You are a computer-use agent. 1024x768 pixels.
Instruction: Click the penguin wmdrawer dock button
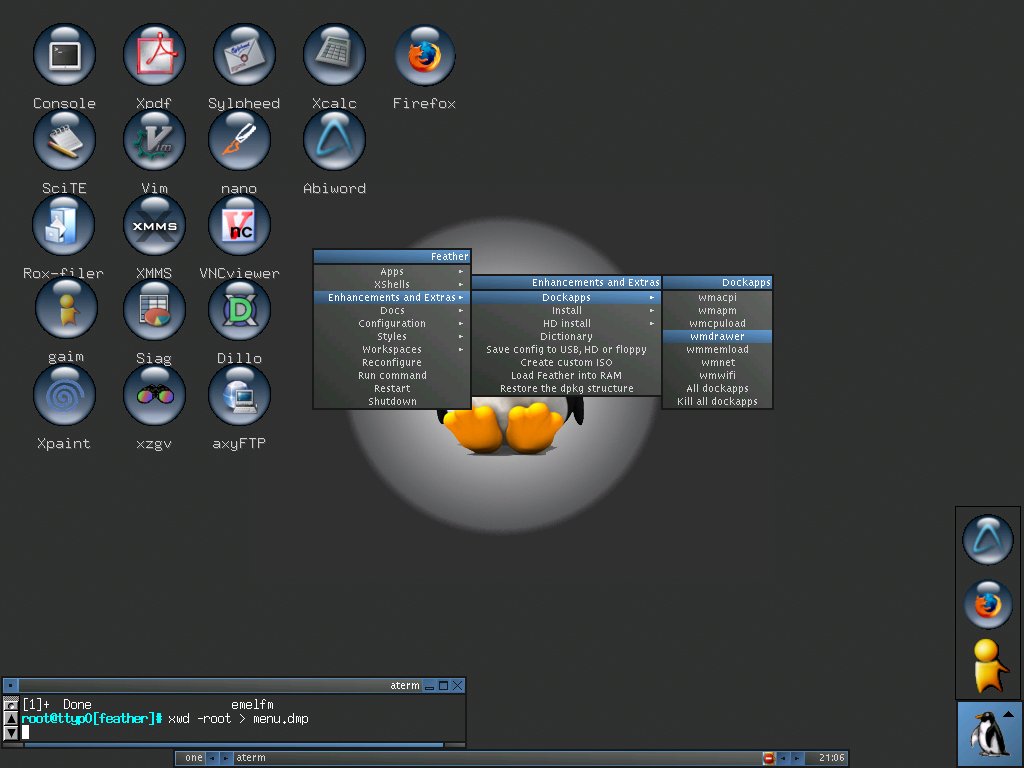click(989, 734)
